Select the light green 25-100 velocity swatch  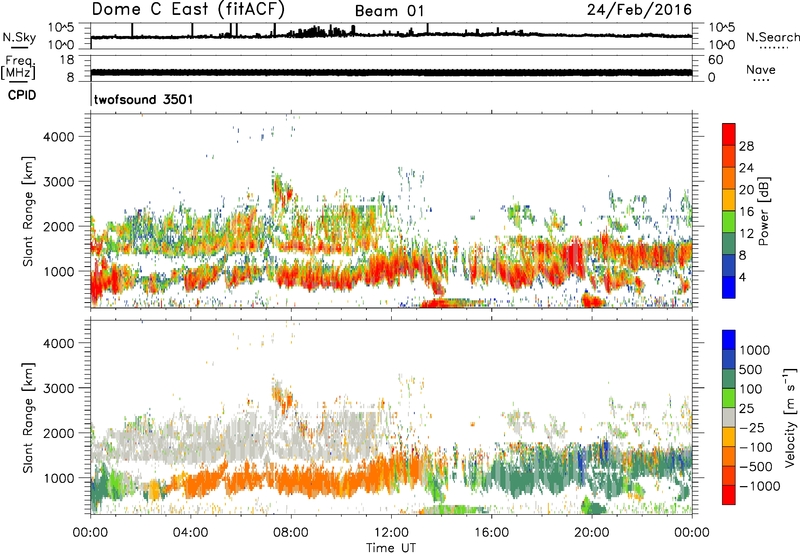pyautogui.click(x=729, y=398)
